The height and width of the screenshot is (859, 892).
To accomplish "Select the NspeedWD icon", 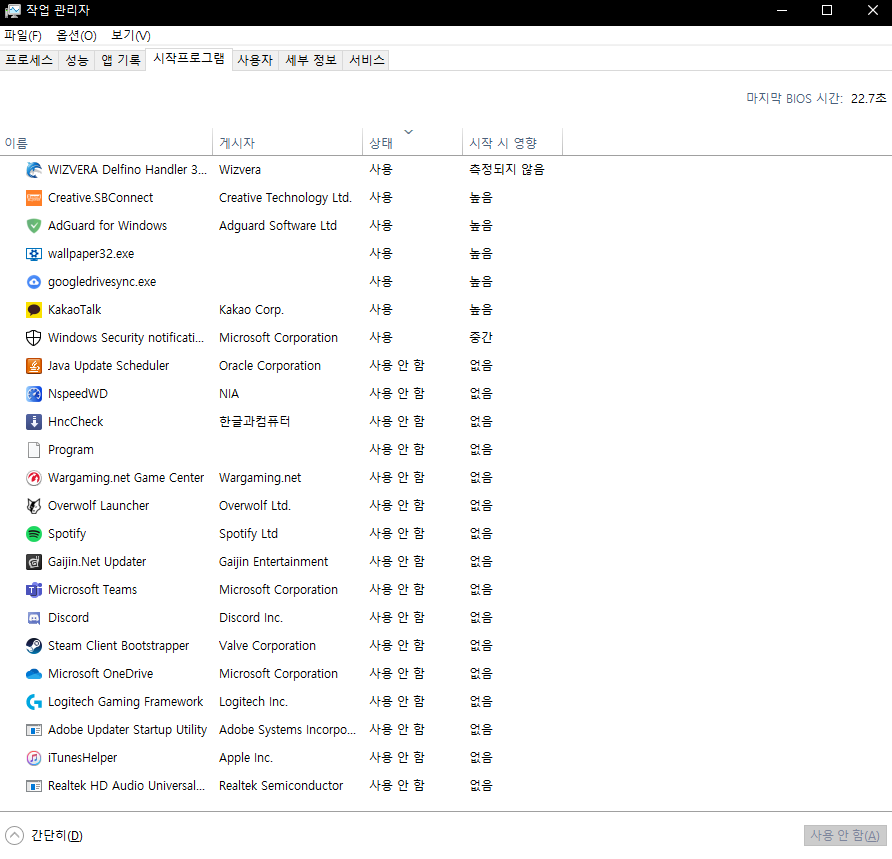I will 34,394.
